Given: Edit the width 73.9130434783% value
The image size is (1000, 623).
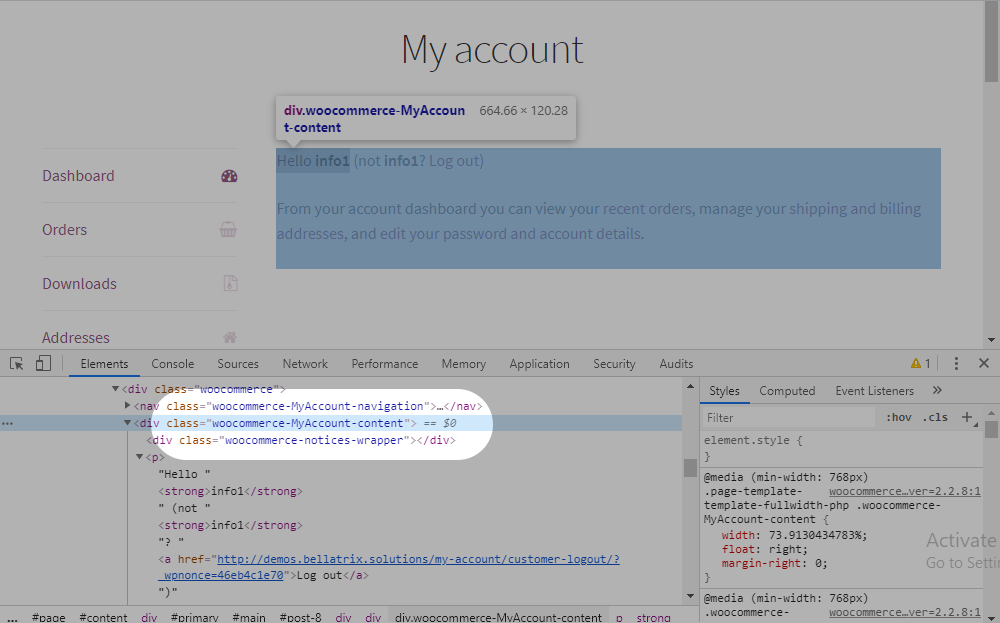Looking at the screenshot, I should coord(818,536).
